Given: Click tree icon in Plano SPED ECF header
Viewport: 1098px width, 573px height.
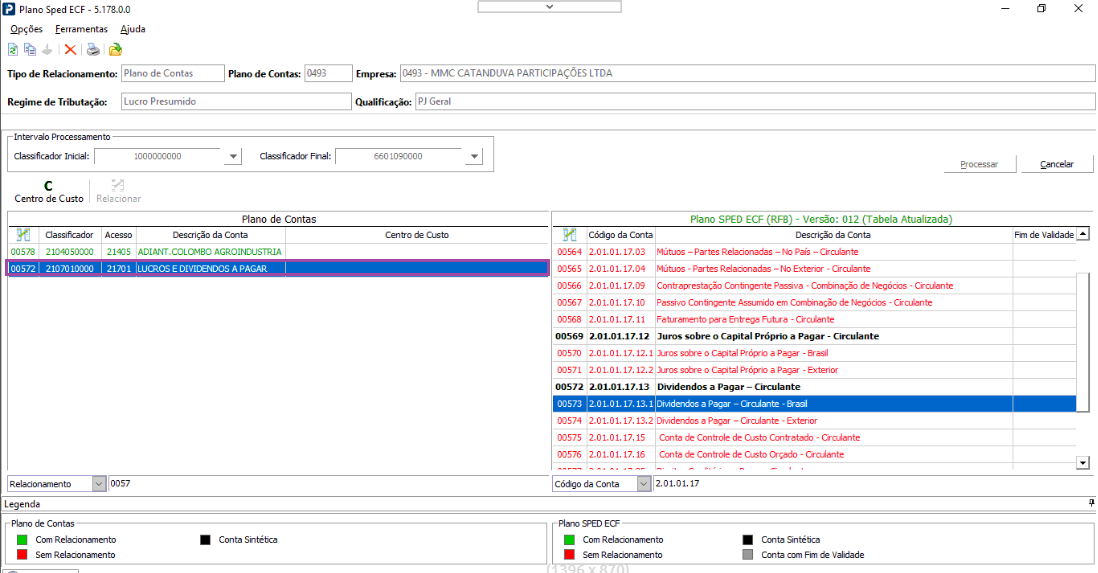Looking at the screenshot, I should 569,235.
